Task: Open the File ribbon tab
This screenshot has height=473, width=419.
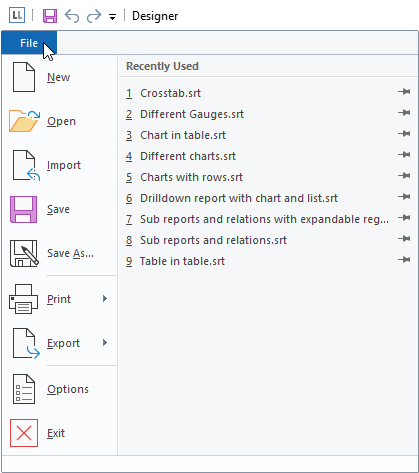Action: tap(29, 43)
